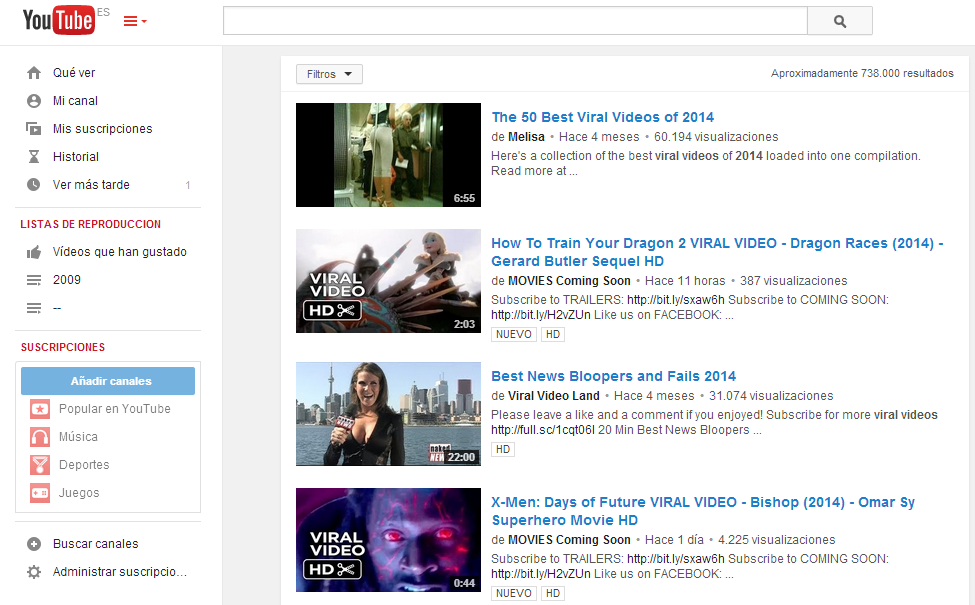Open Vídeos que han gustado playlist
Image resolution: width=975 pixels, height=605 pixels.
pyautogui.click(x=119, y=252)
